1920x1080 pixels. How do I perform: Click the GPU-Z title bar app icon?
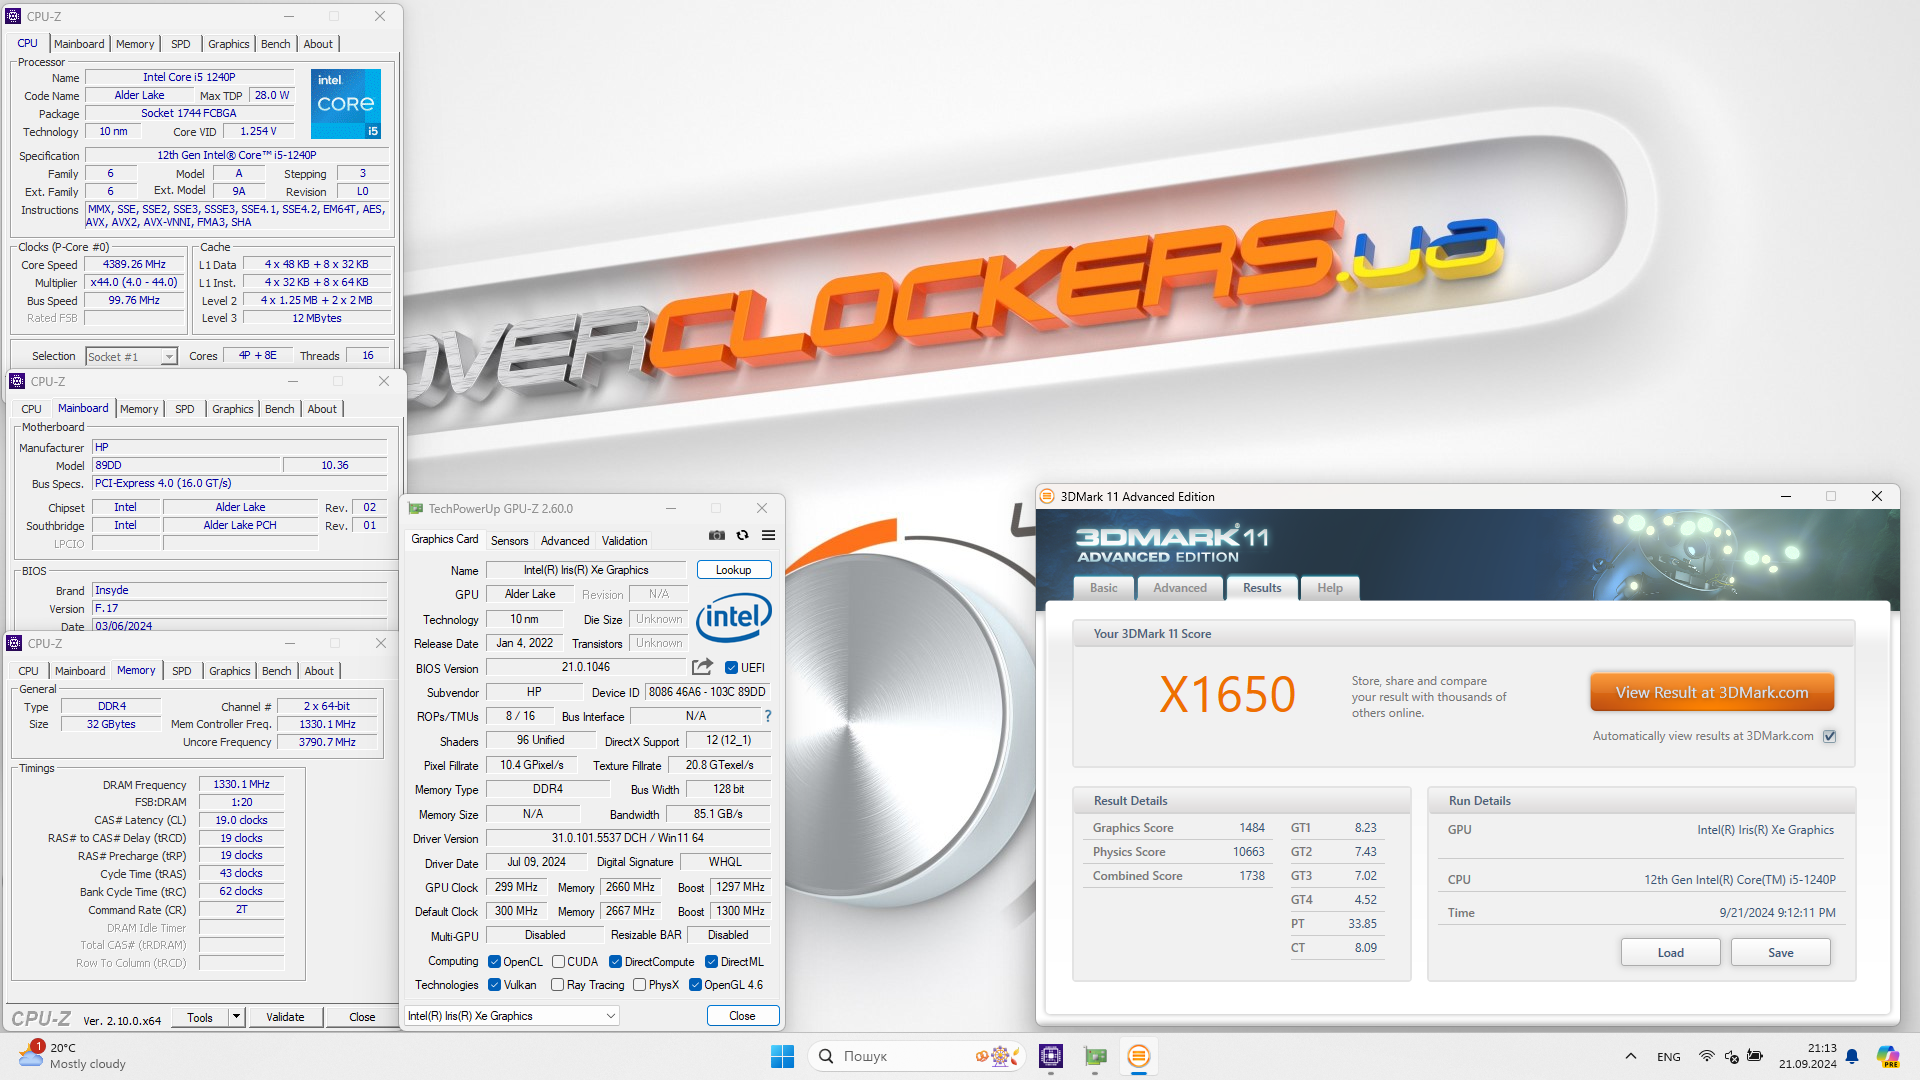point(416,508)
